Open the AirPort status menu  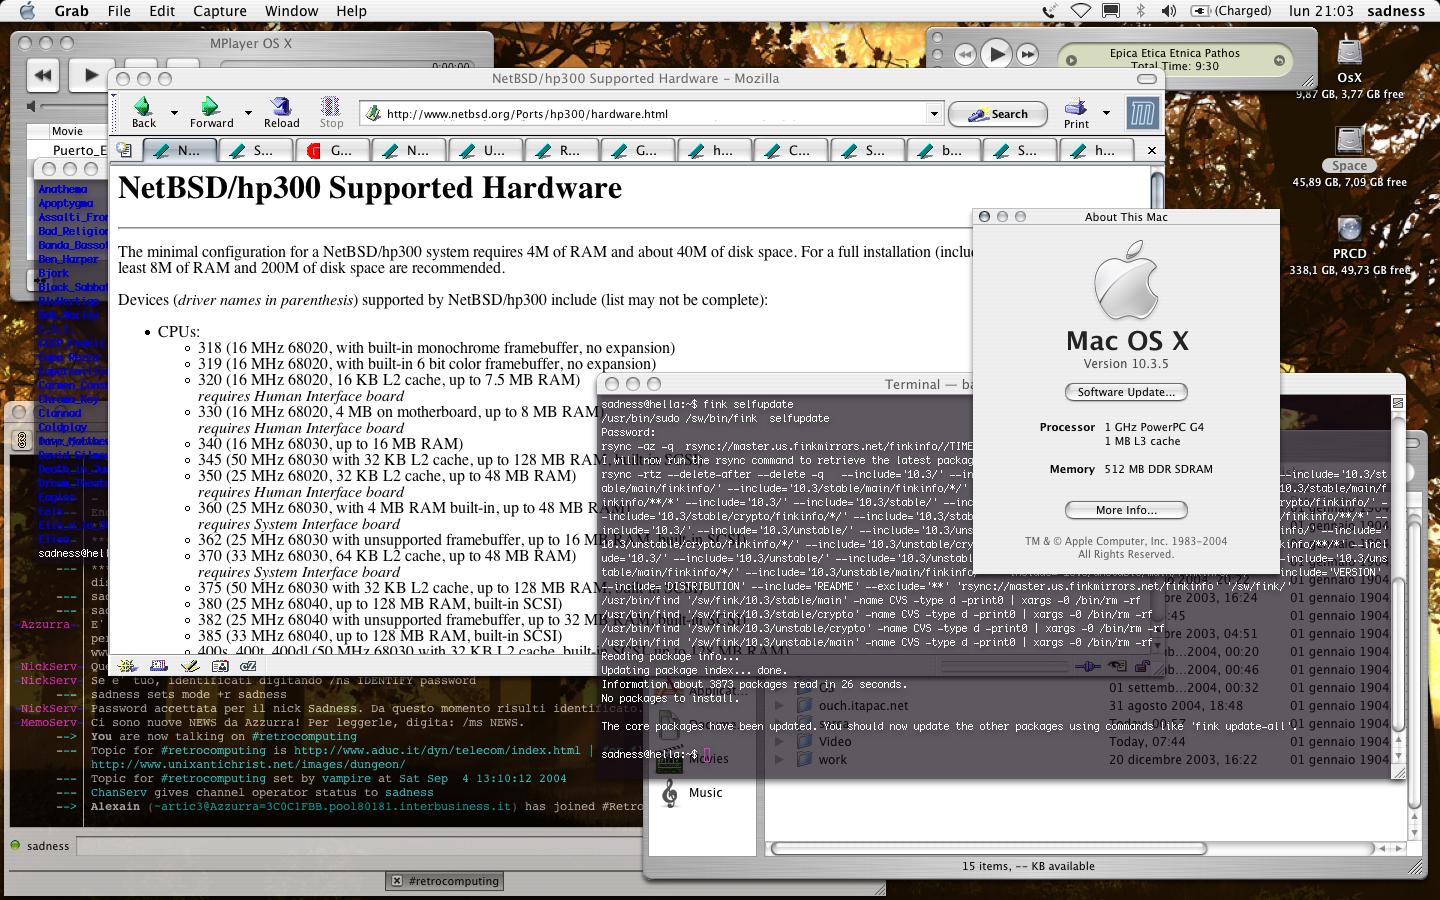[1080, 11]
